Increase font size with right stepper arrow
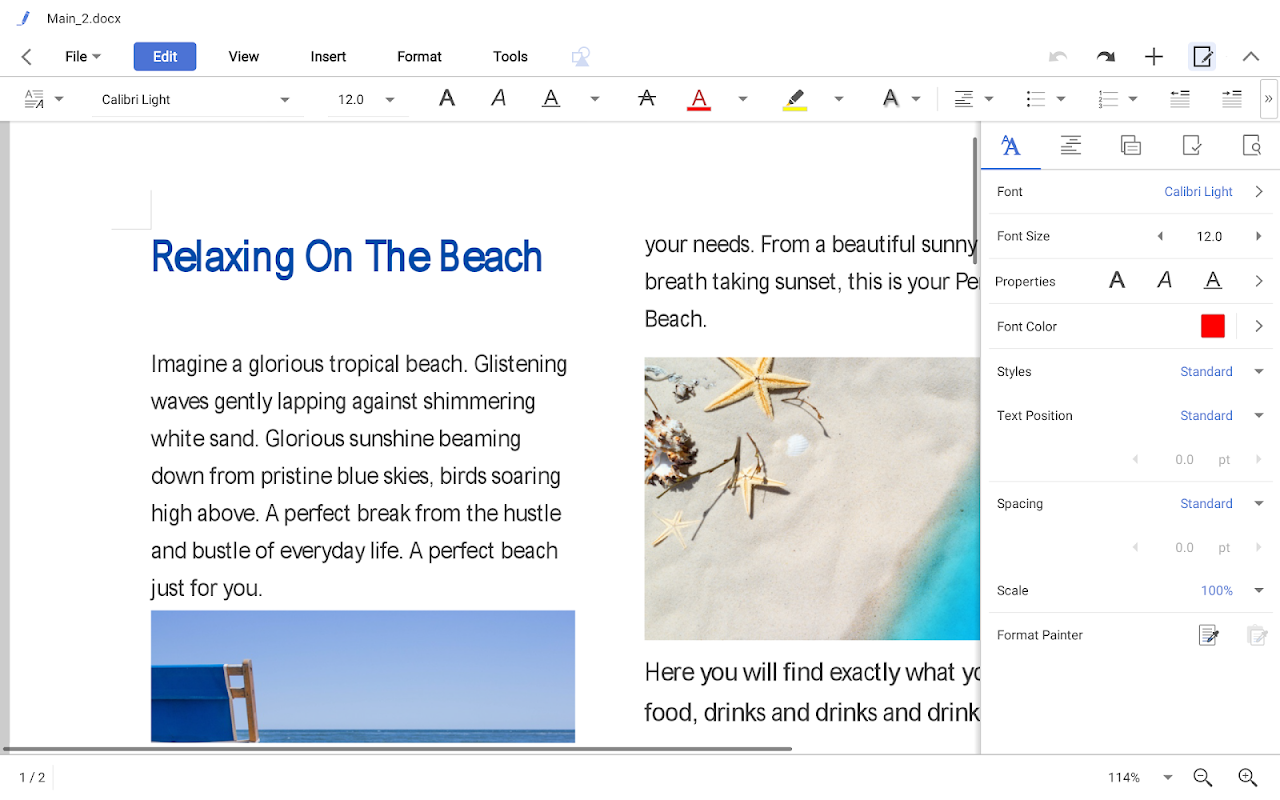 coord(1258,236)
